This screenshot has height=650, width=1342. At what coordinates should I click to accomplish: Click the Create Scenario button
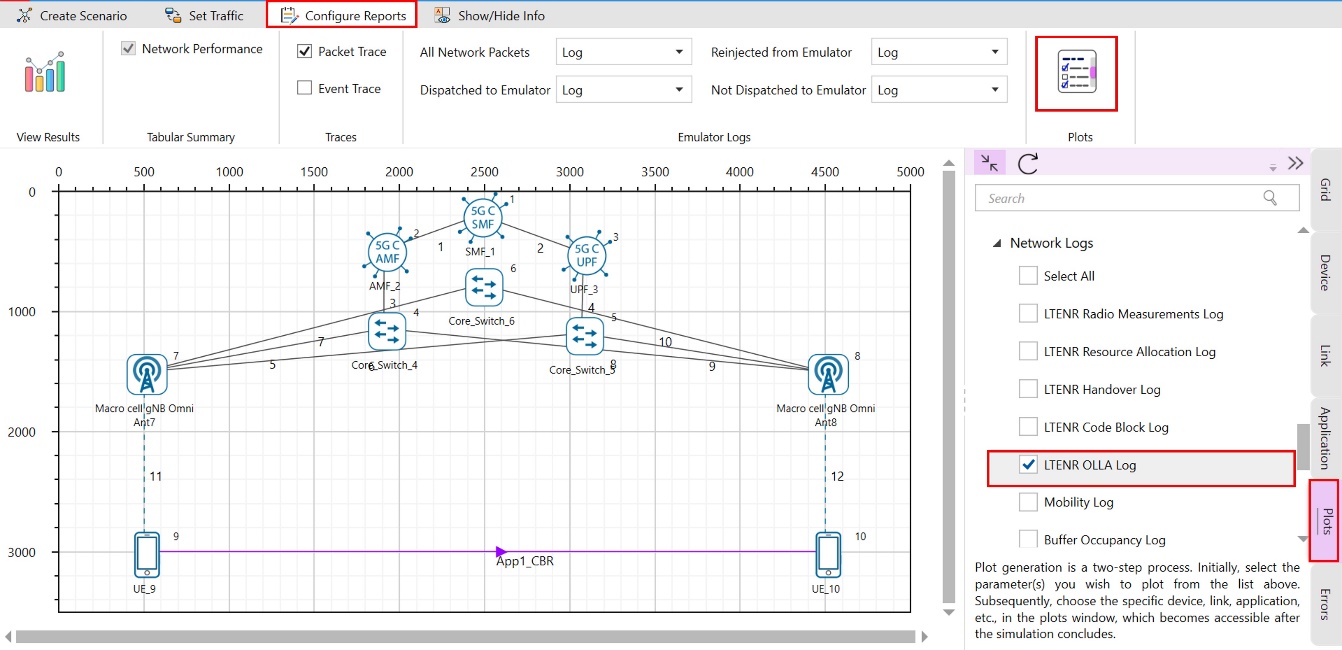tap(71, 15)
